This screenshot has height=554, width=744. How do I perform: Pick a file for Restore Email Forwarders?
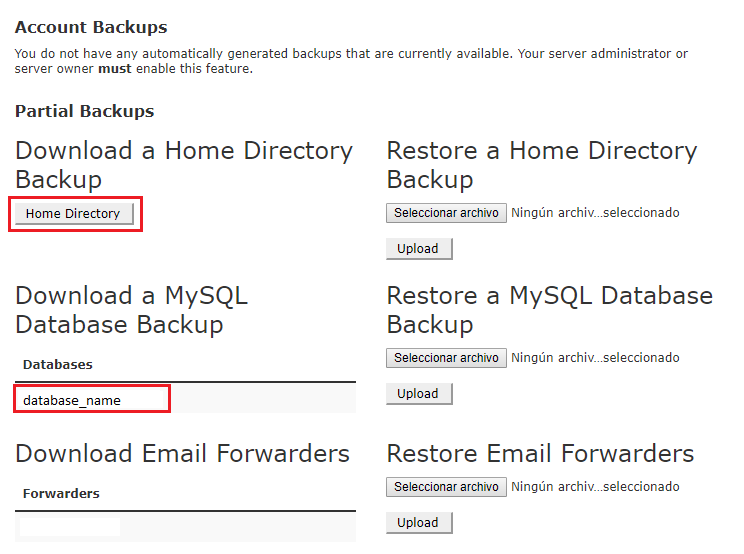coord(446,487)
